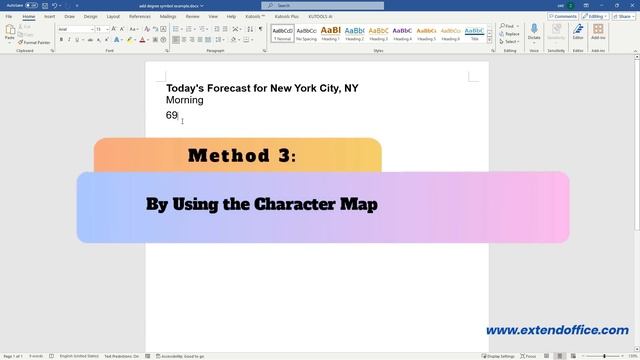
Task: Switch to the Design ribbon tab
Action: coord(91,16)
